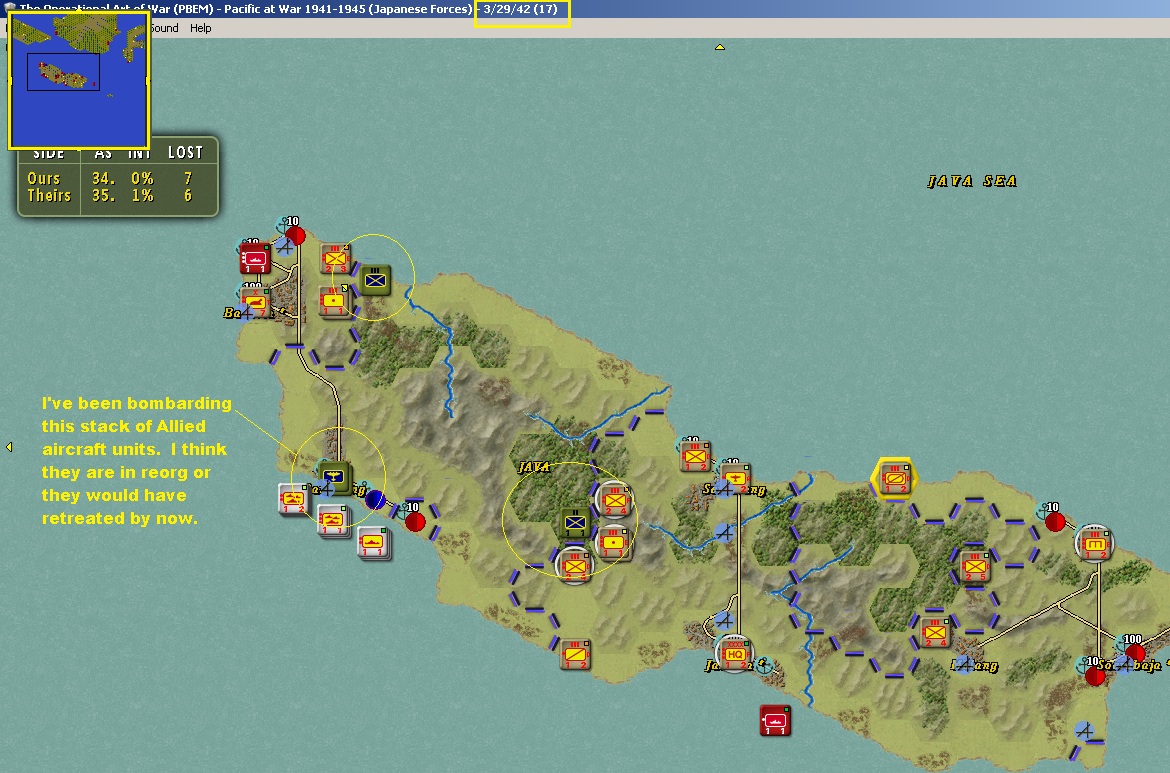
Task: Click the scroll-up arrow at the map's top edge
Action: 720,47
